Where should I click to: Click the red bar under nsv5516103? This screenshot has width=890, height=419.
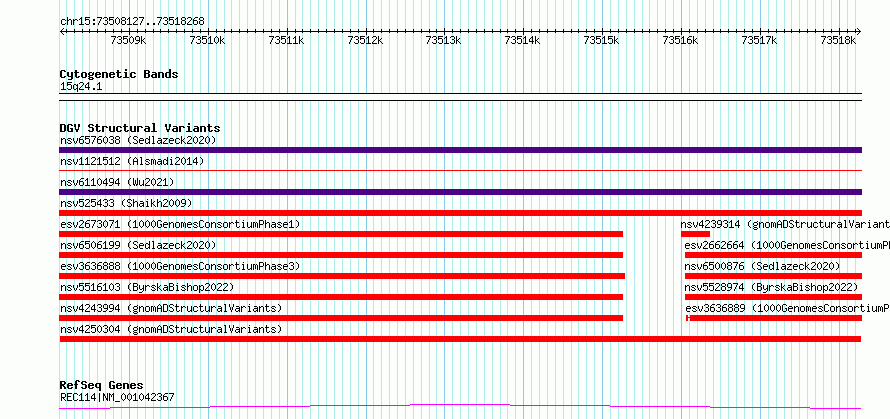(341, 297)
